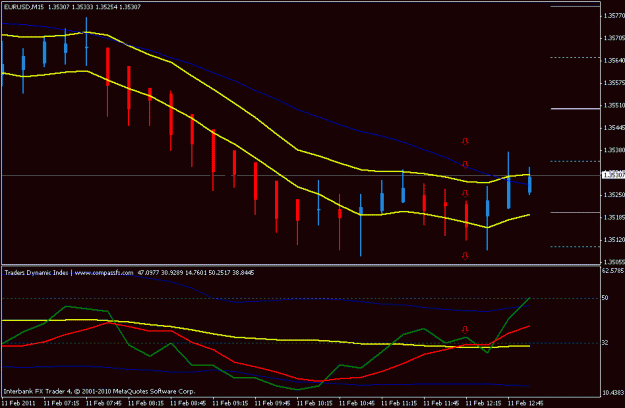Click the 1.35250 price axis label
This screenshot has height=408, width=625.
(614, 195)
